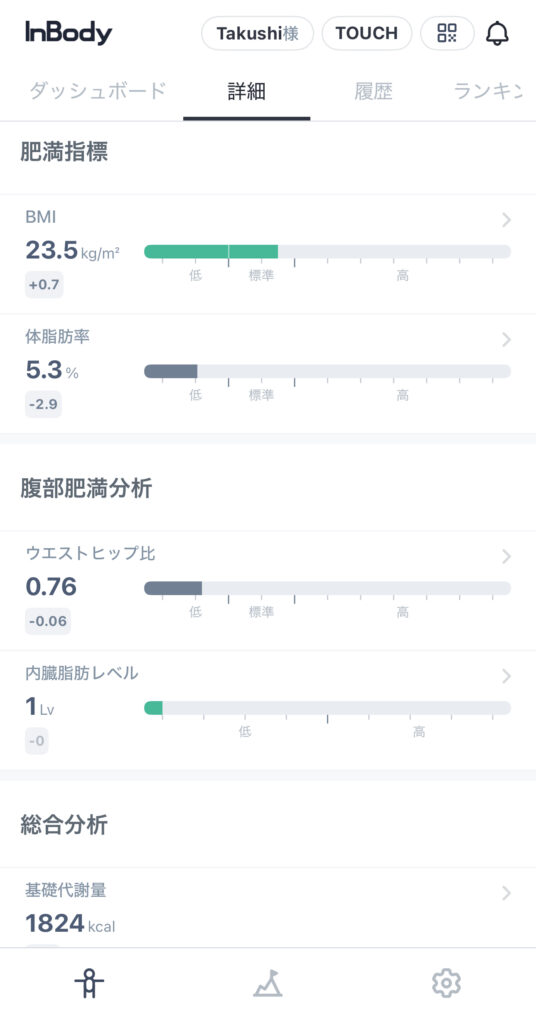
Task: Click the 体脂肪率 gray progress bar
Action: (x=170, y=371)
